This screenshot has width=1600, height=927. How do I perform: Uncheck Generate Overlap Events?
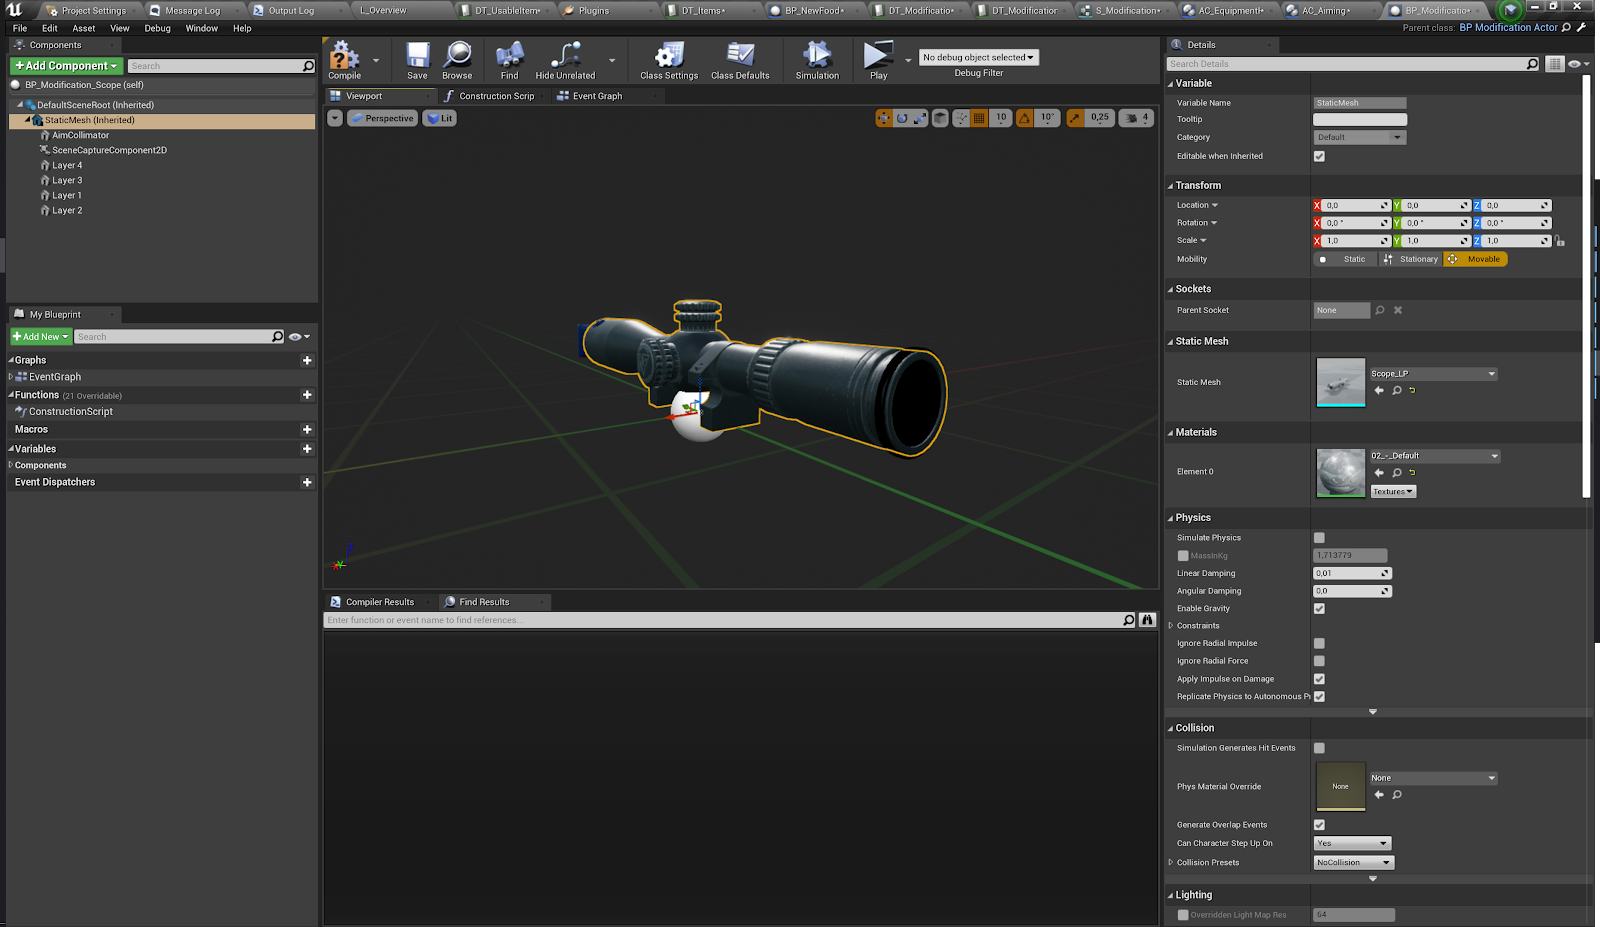(1319, 825)
